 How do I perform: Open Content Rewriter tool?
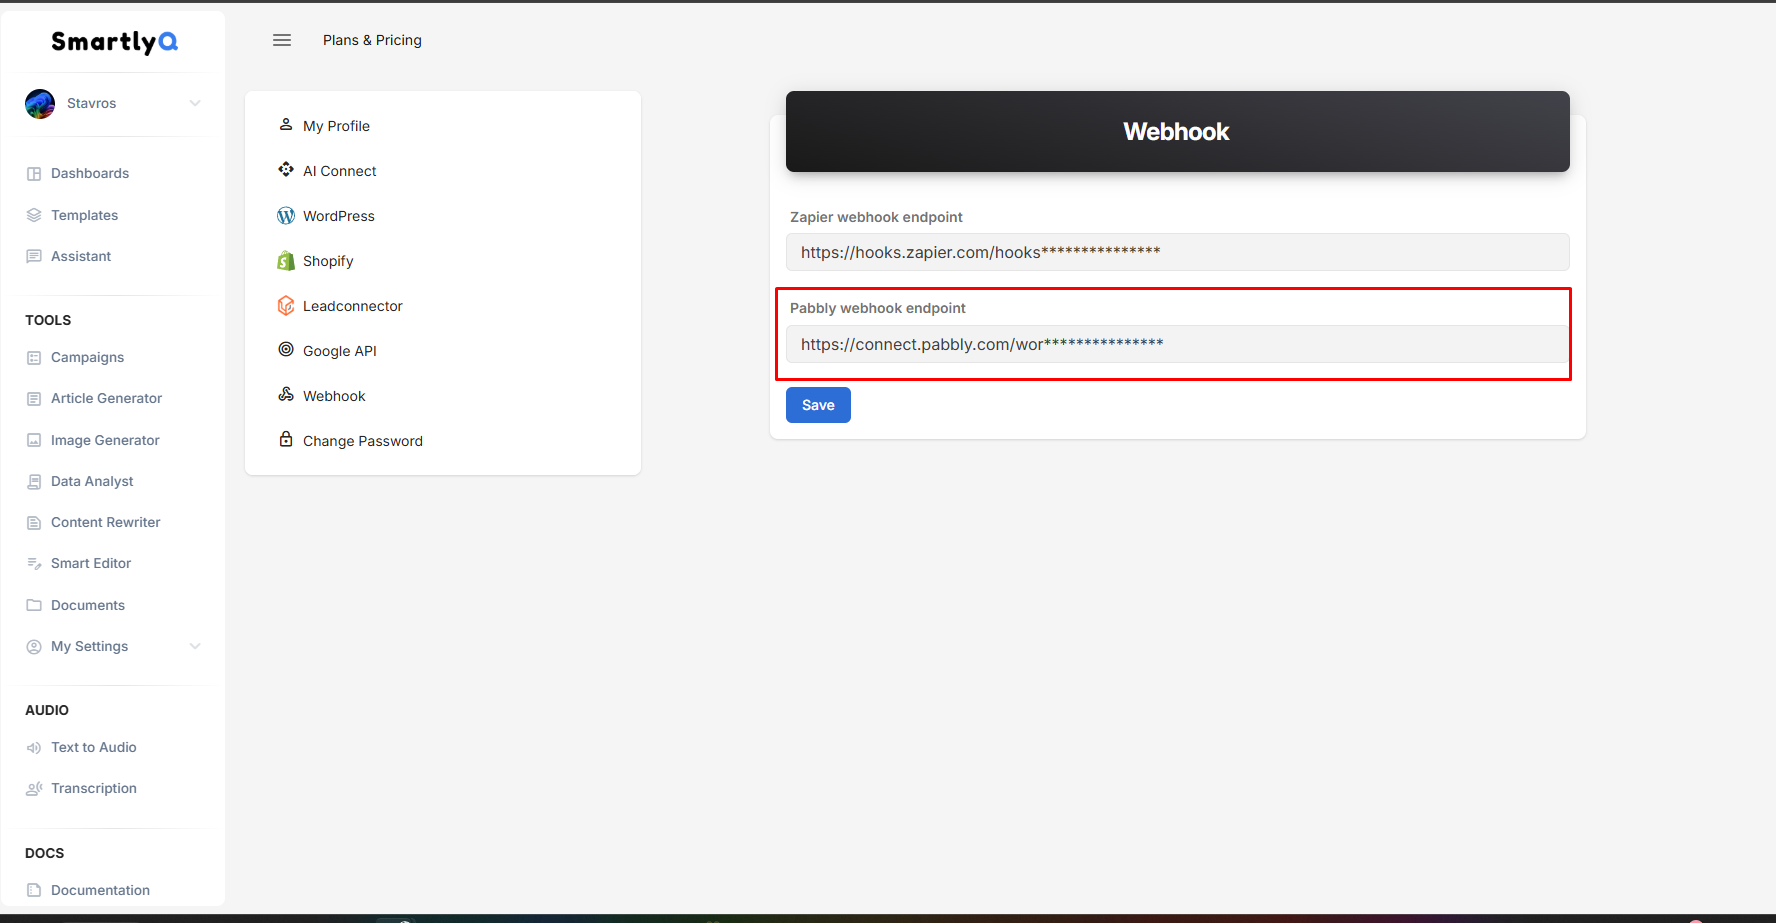click(105, 522)
